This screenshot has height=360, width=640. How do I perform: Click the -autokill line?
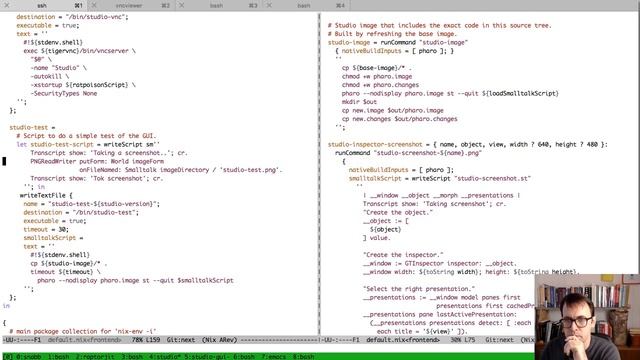click(x=49, y=76)
